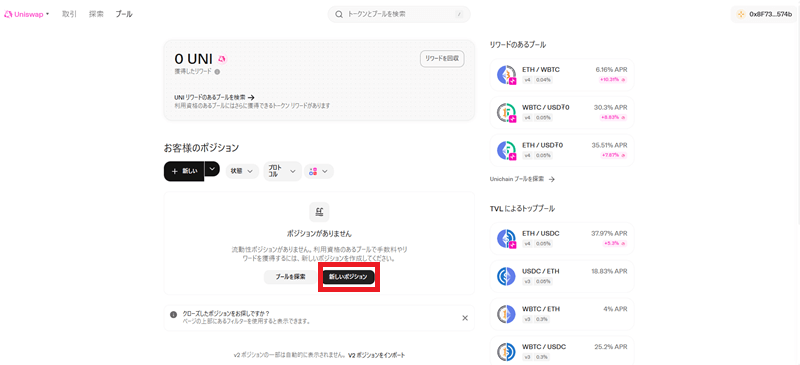The height and width of the screenshot is (365, 800).
Task: Open the 状態 filter dropdown
Action: (x=242, y=172)
